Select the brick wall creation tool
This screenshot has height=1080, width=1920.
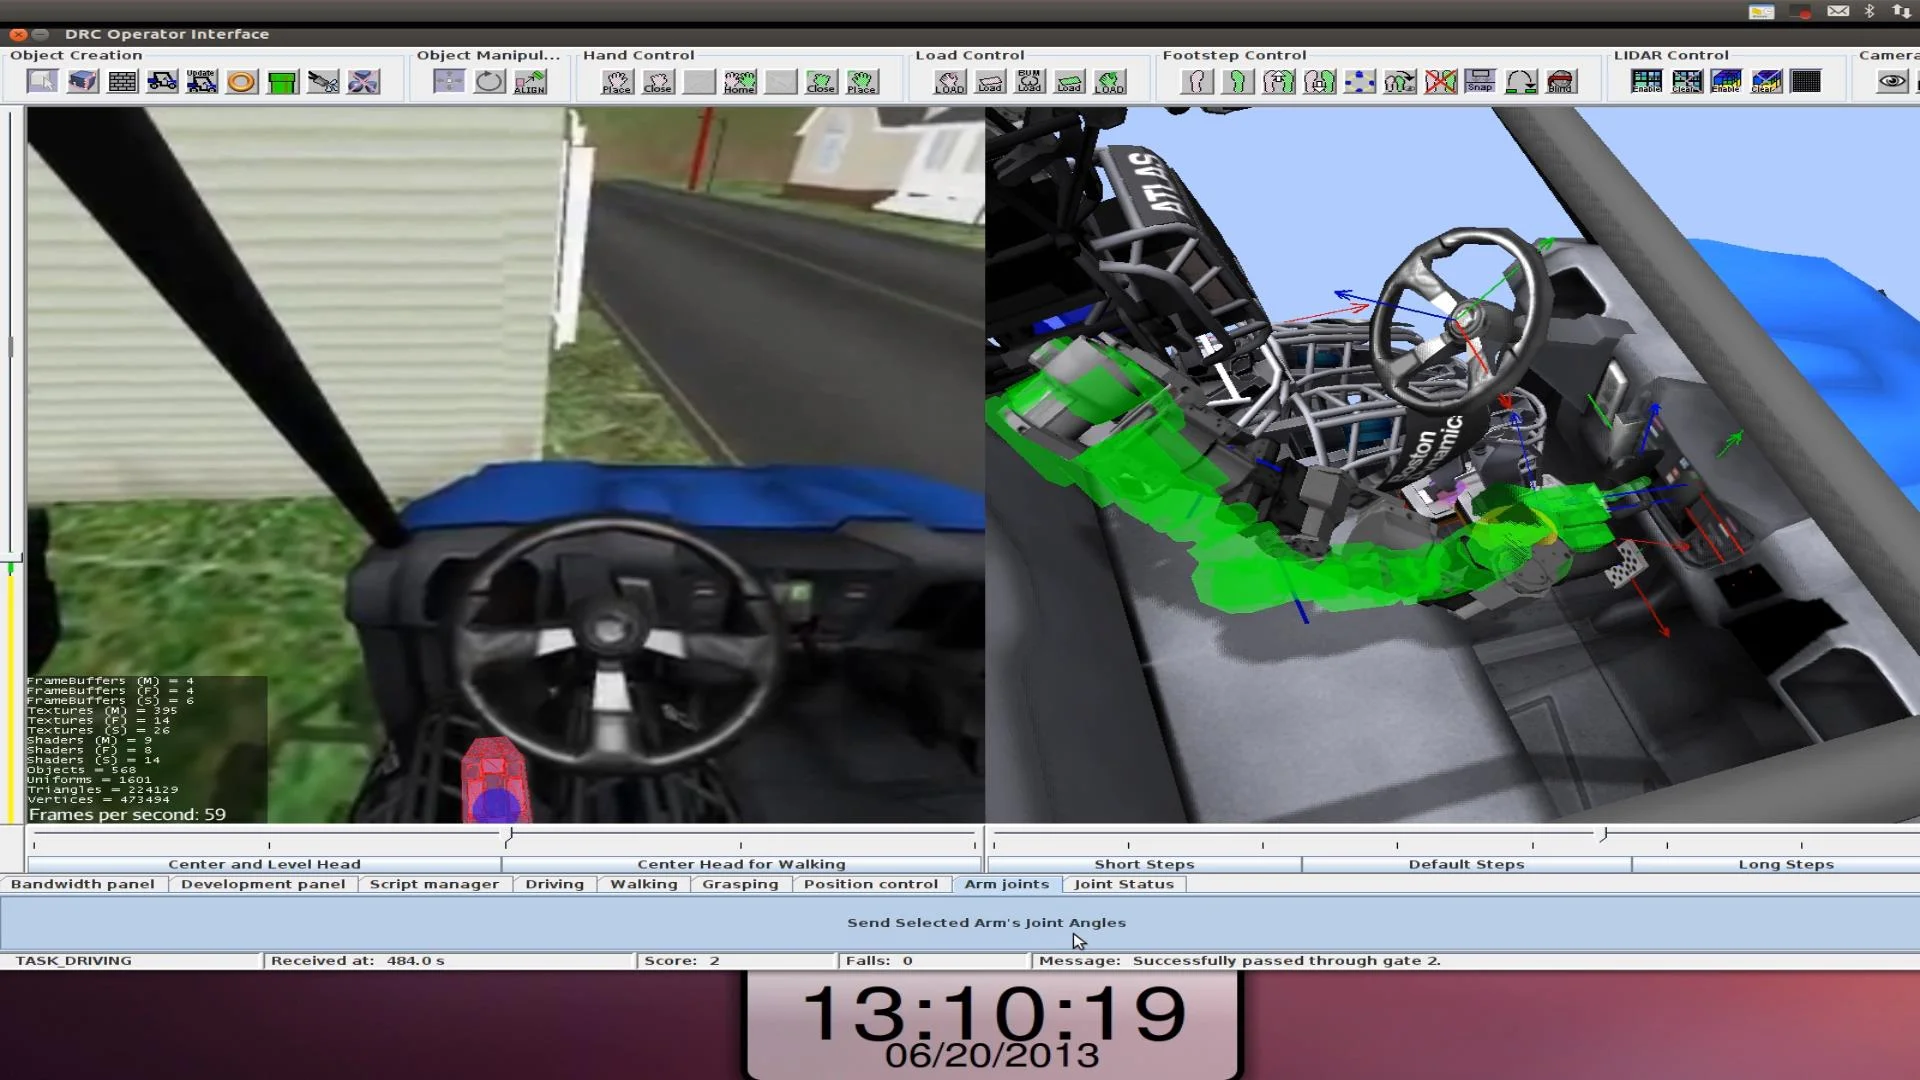click(x=121, y=81)
